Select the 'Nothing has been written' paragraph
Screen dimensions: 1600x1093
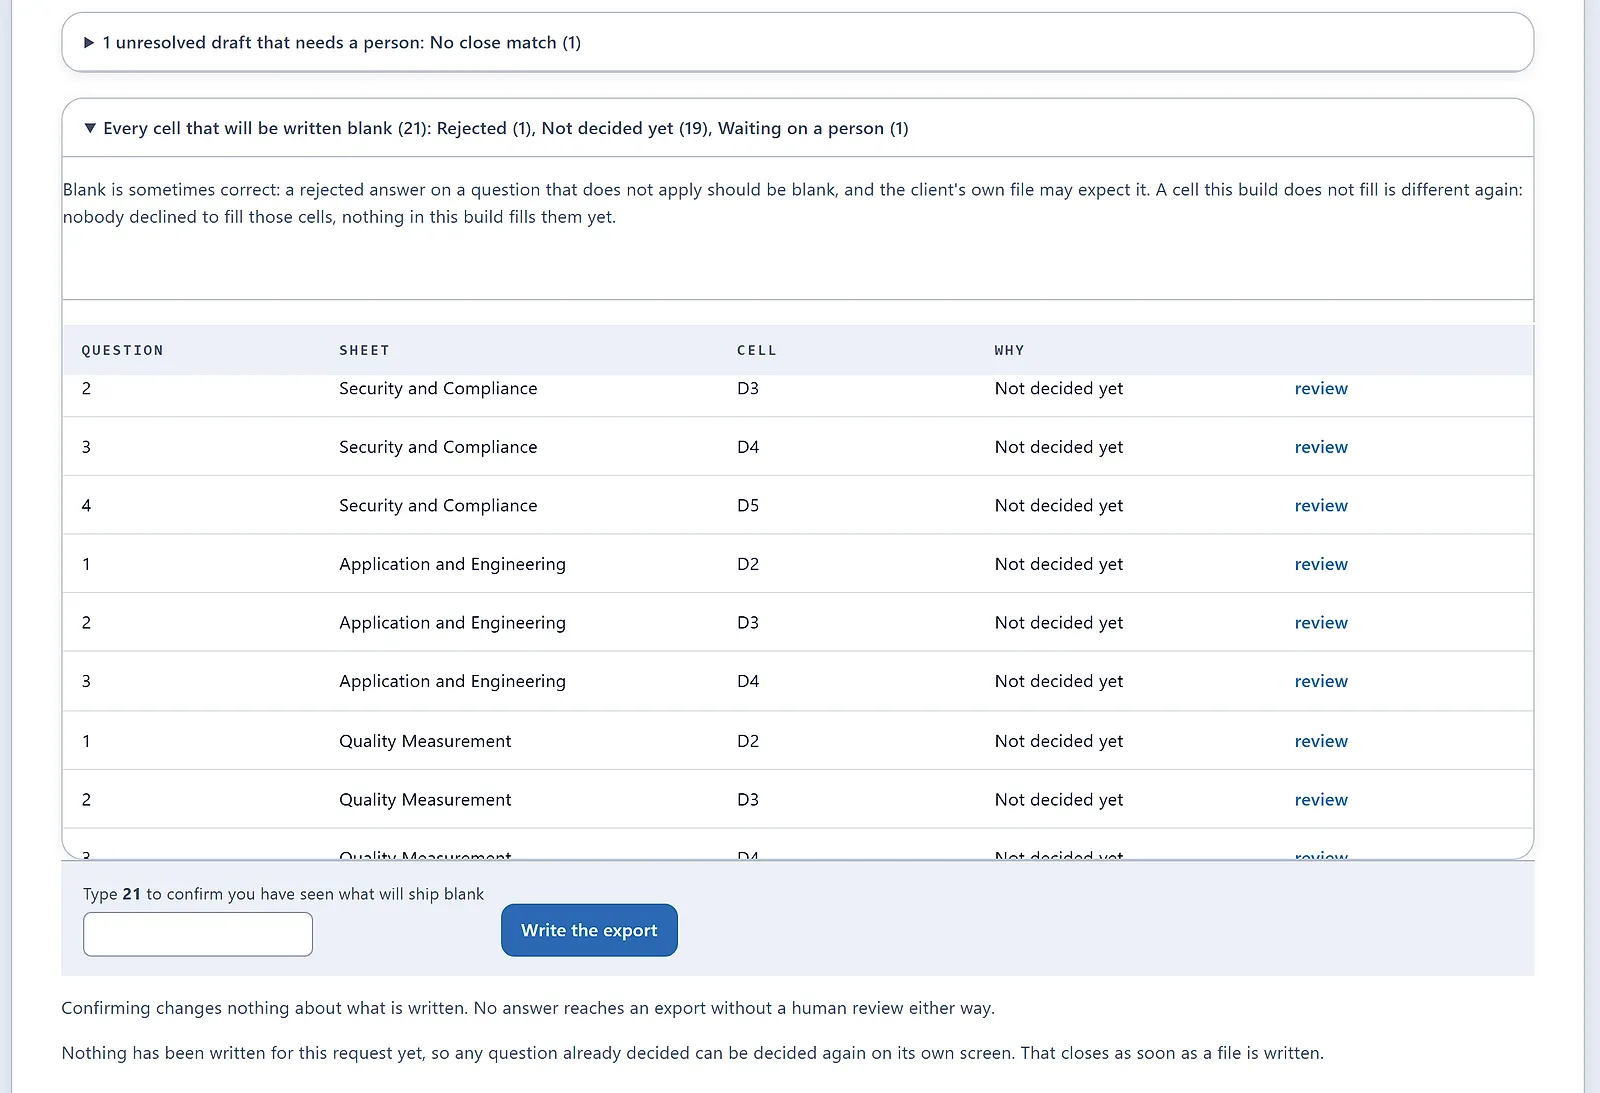click(692, 1053)
